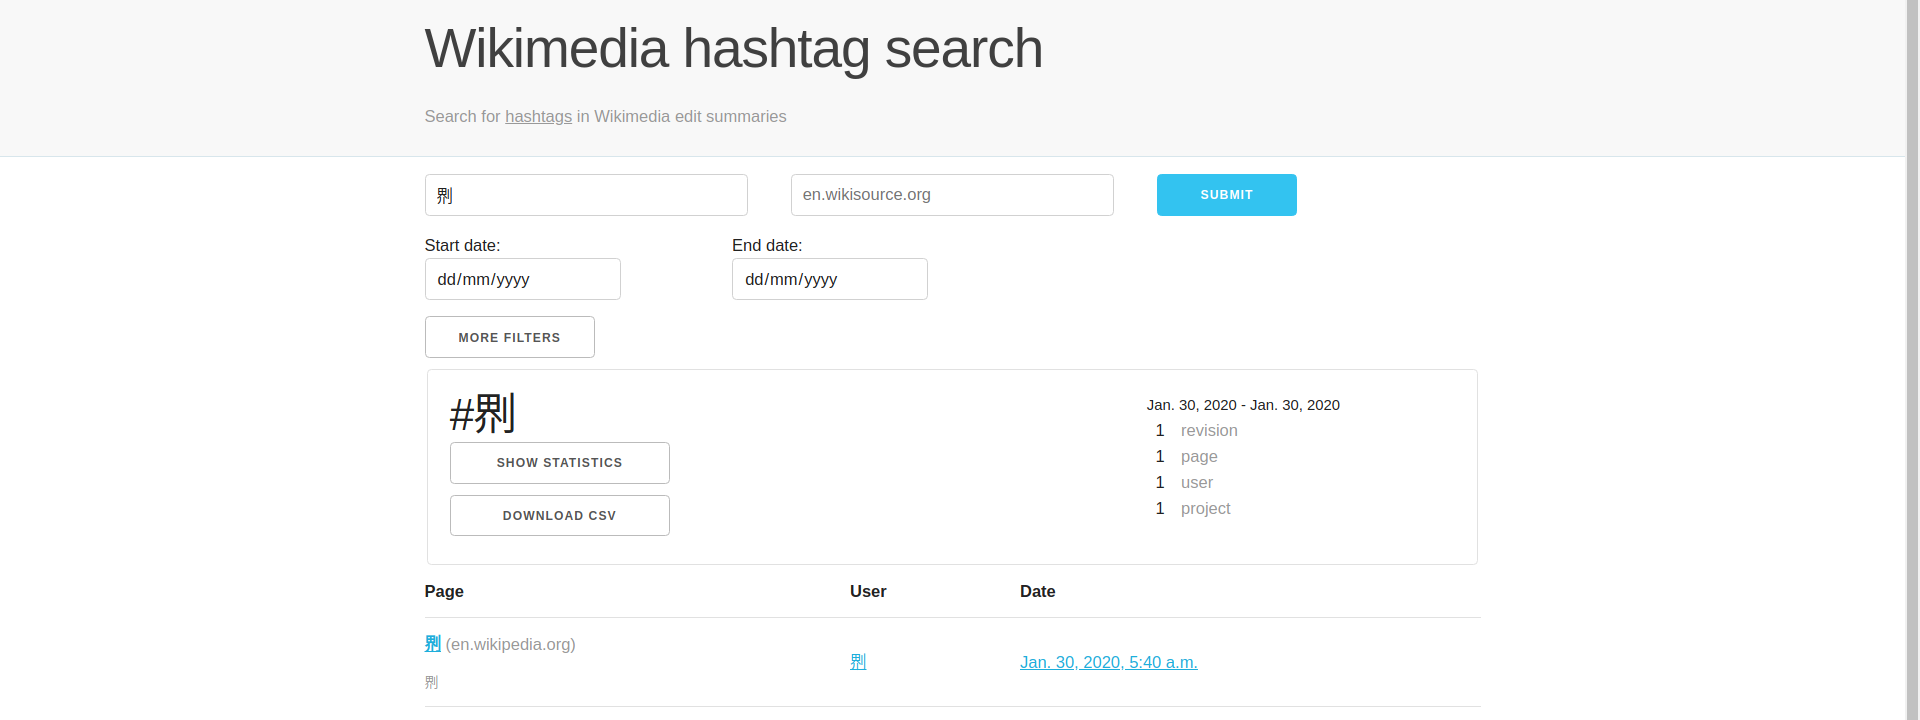Click the Page column header
This screenshot has width=1920, height=720.
[x=444, y=591]
